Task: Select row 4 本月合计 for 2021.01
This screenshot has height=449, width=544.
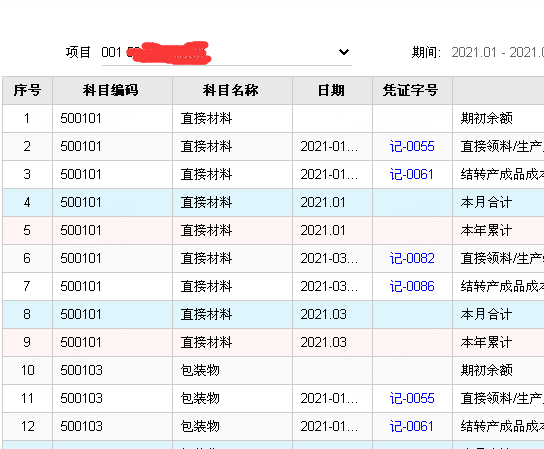Action: coord(273,203)
